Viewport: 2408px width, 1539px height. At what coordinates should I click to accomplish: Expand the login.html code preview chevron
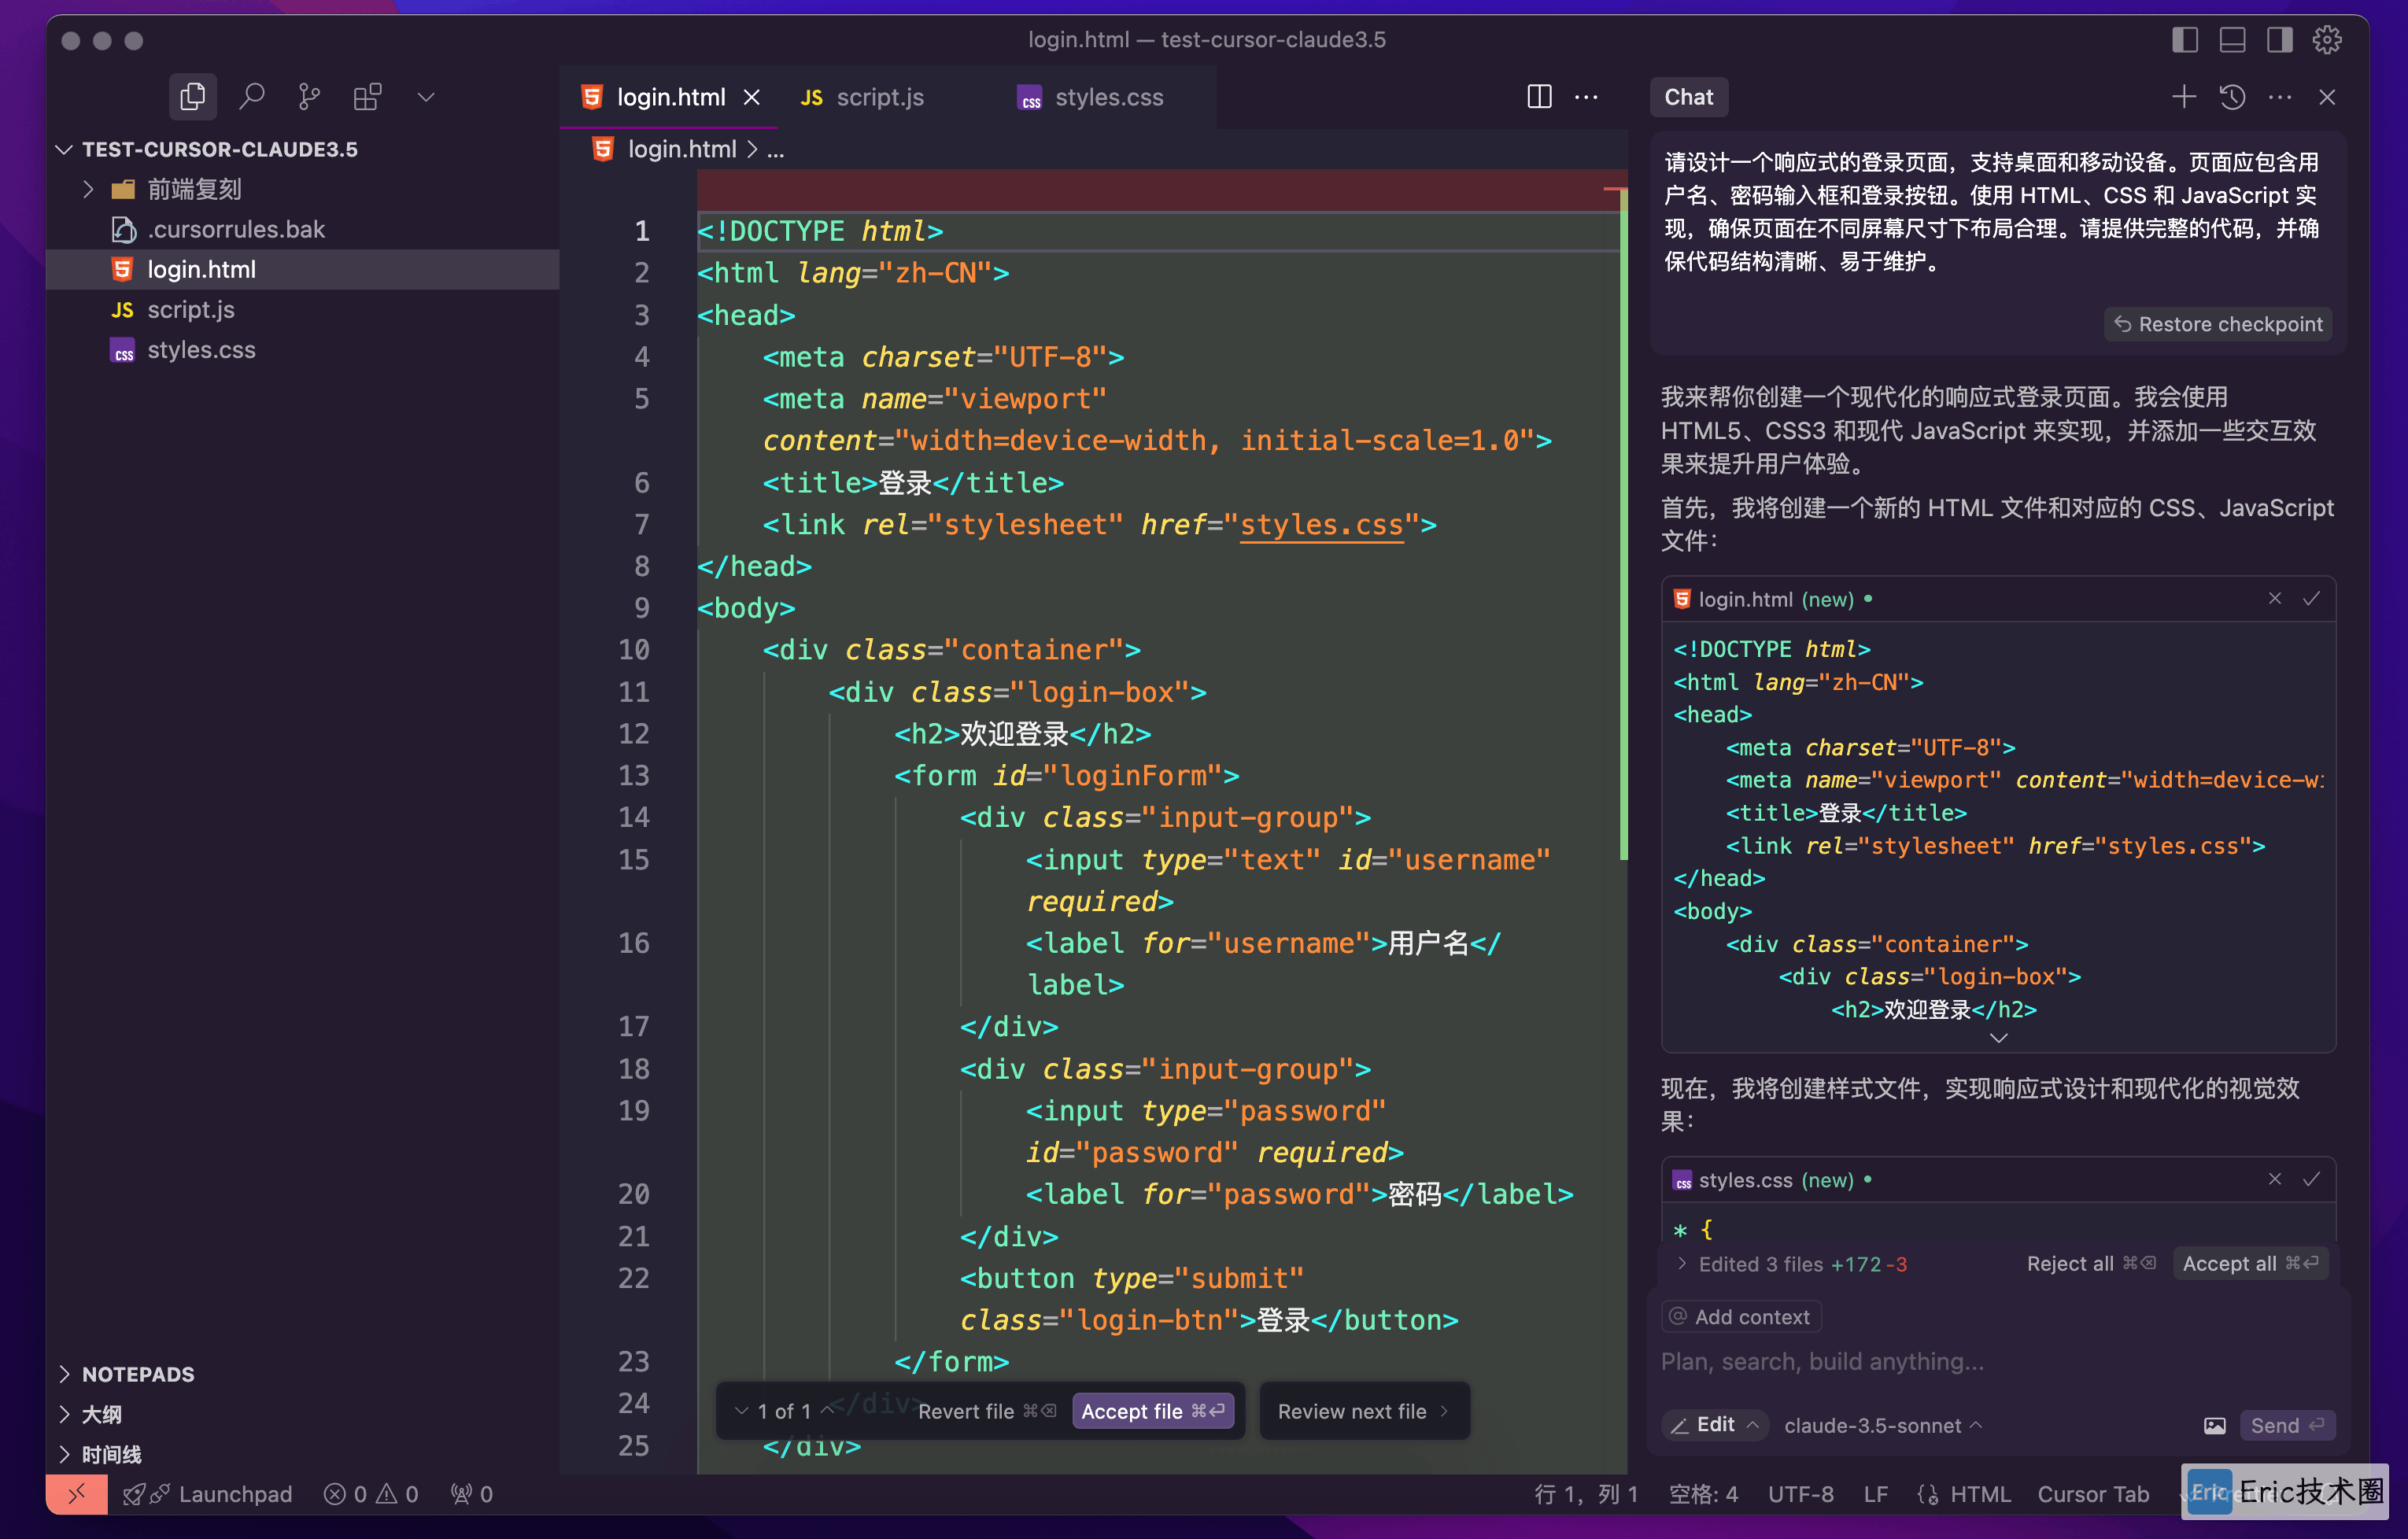coord(1998,1038)
